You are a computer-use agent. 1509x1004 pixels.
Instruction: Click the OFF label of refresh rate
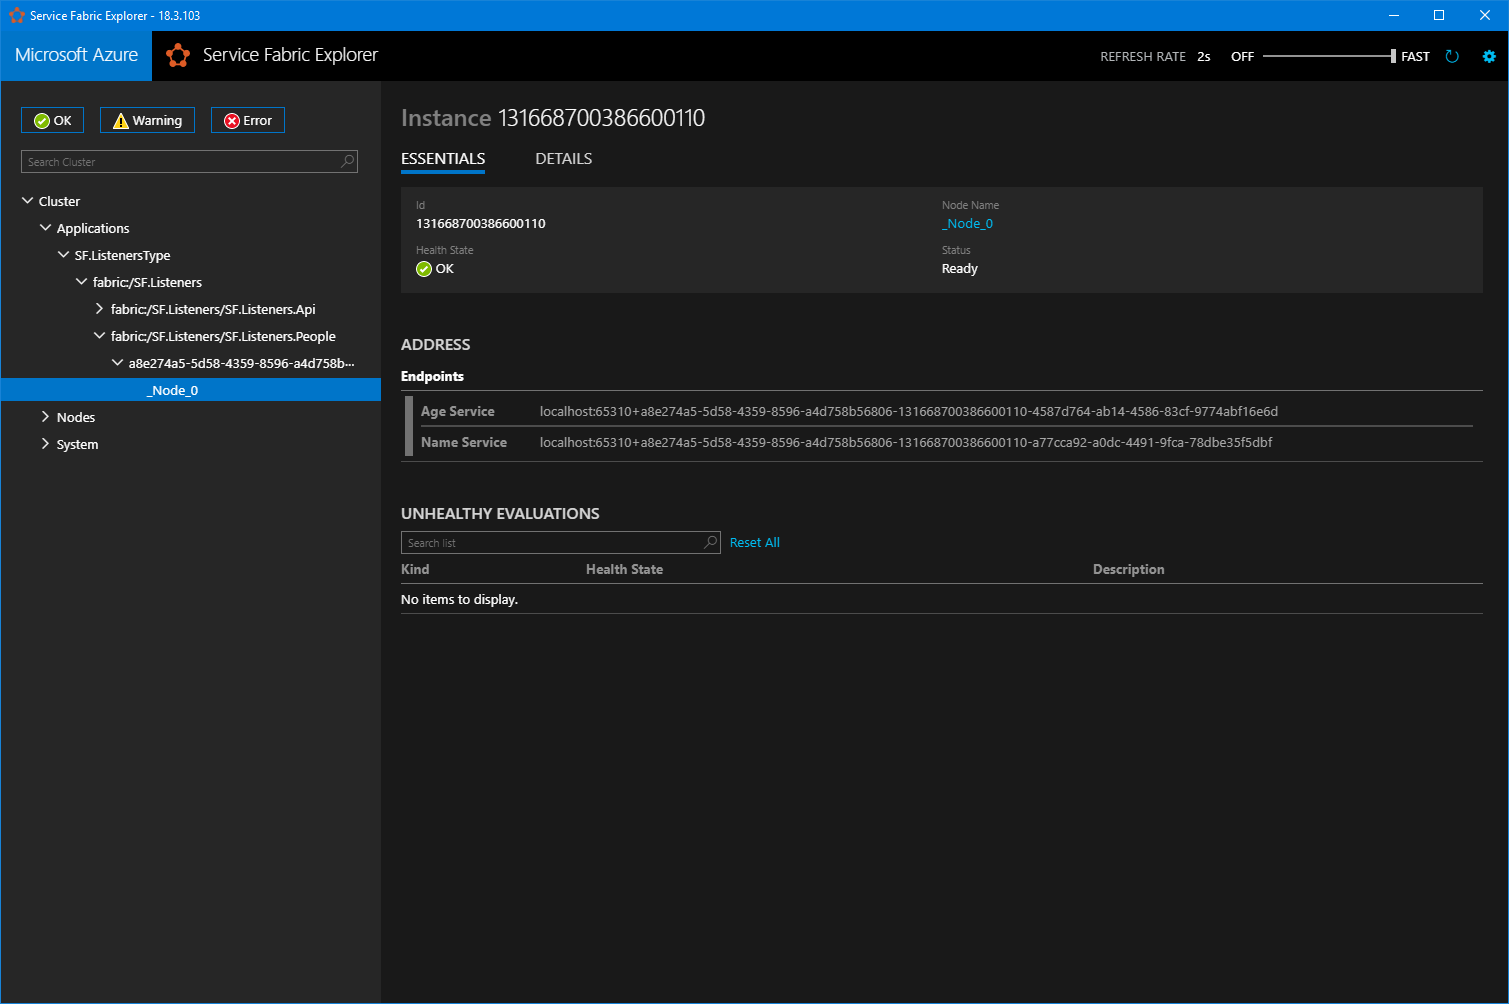tap(1242, 57)
